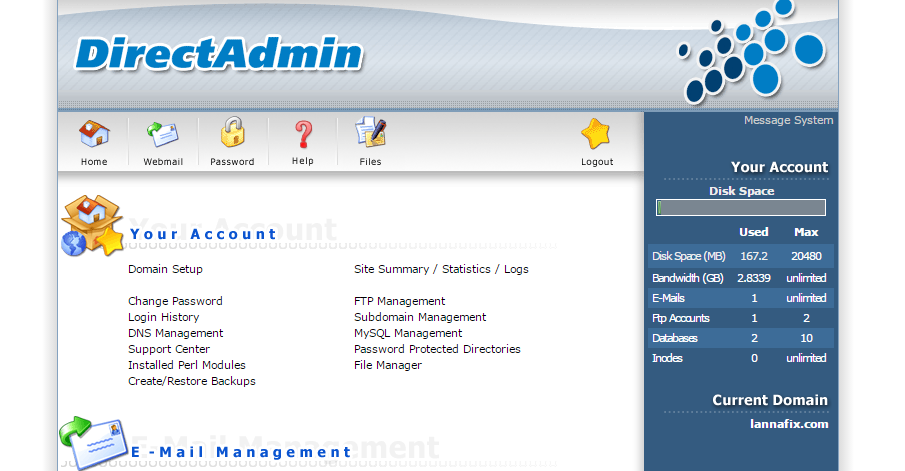
Task: Click the E-Mail Management section heading
Action: (241, 451)
